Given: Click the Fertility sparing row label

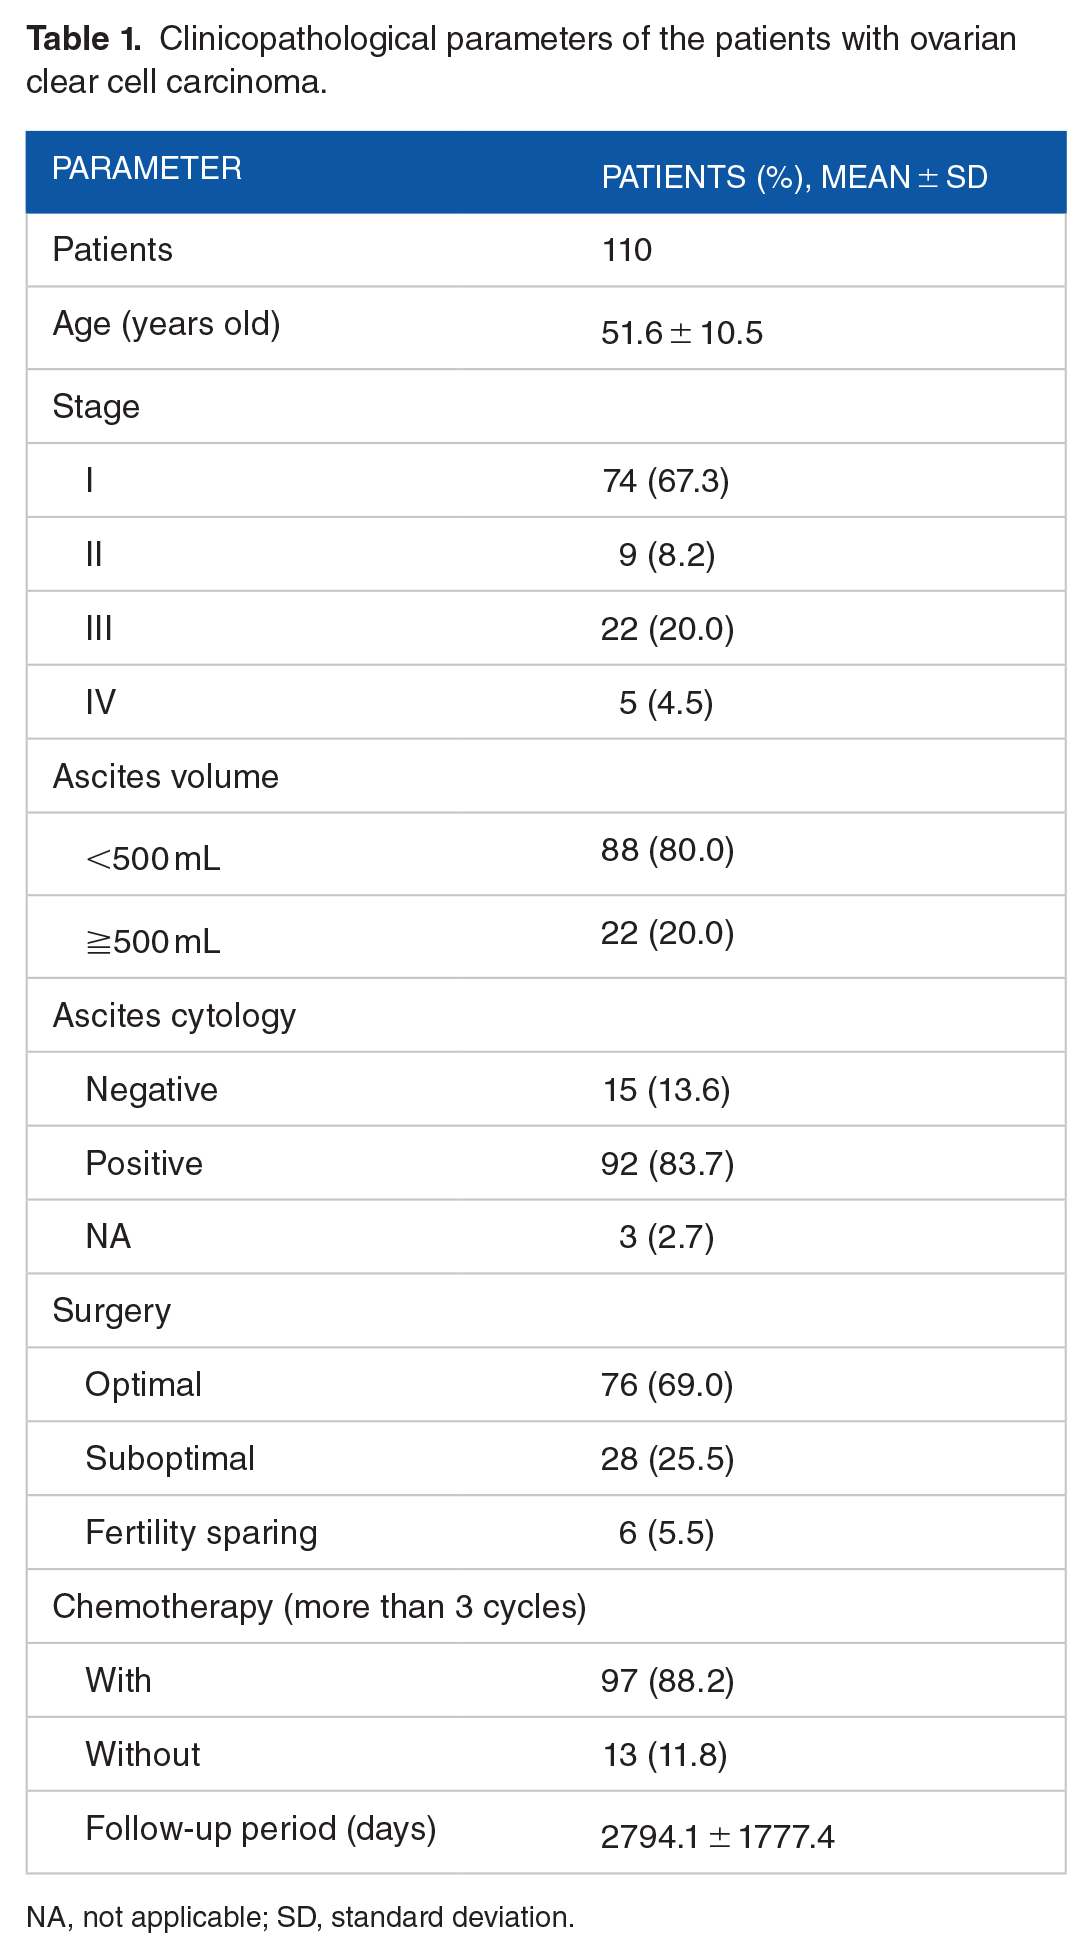Looking at the screenshot, I should [202, 1533].
